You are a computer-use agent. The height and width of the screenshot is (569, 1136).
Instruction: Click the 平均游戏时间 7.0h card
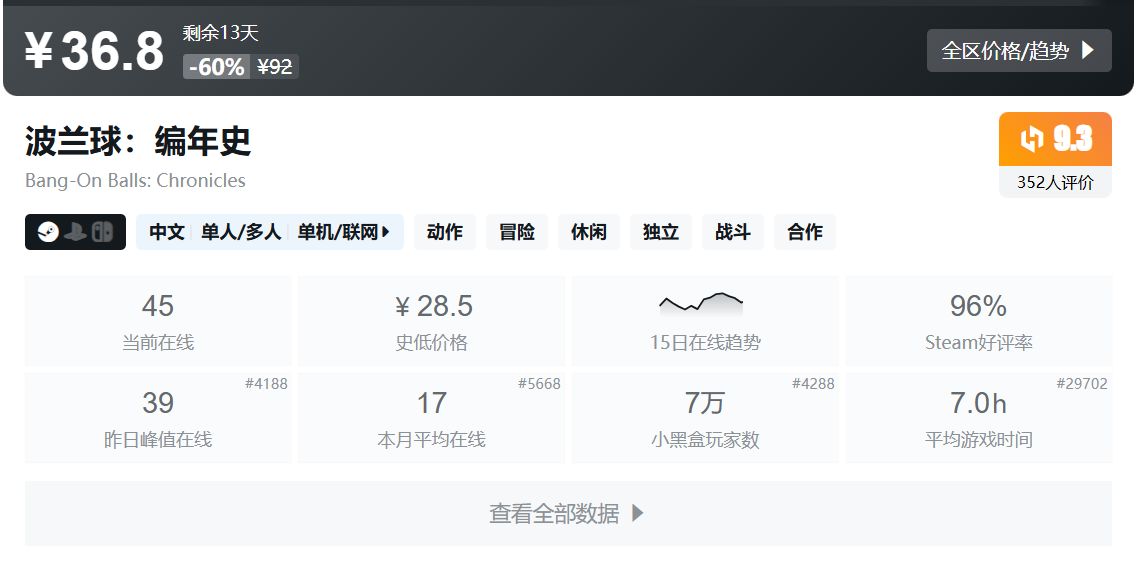[x=979, y=418]
